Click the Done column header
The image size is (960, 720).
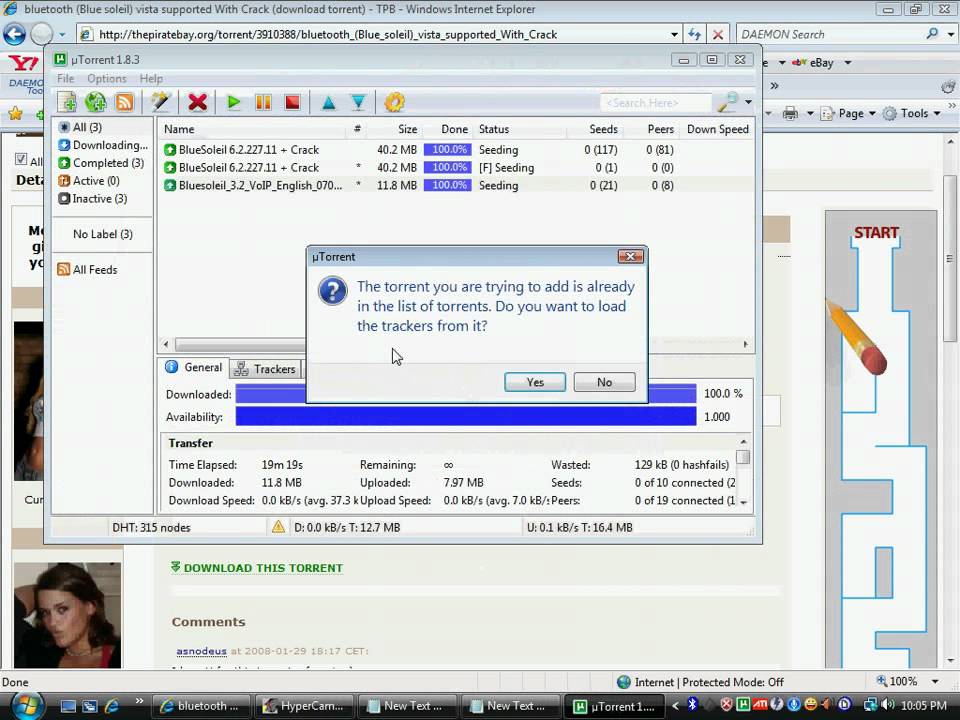454,129
